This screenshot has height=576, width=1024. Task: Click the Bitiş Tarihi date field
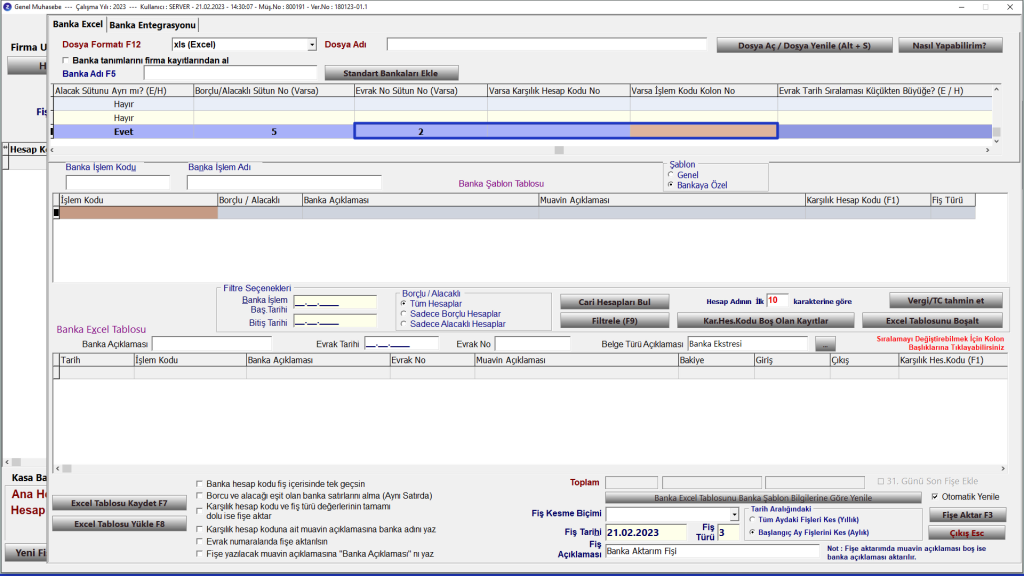(335, 322)
